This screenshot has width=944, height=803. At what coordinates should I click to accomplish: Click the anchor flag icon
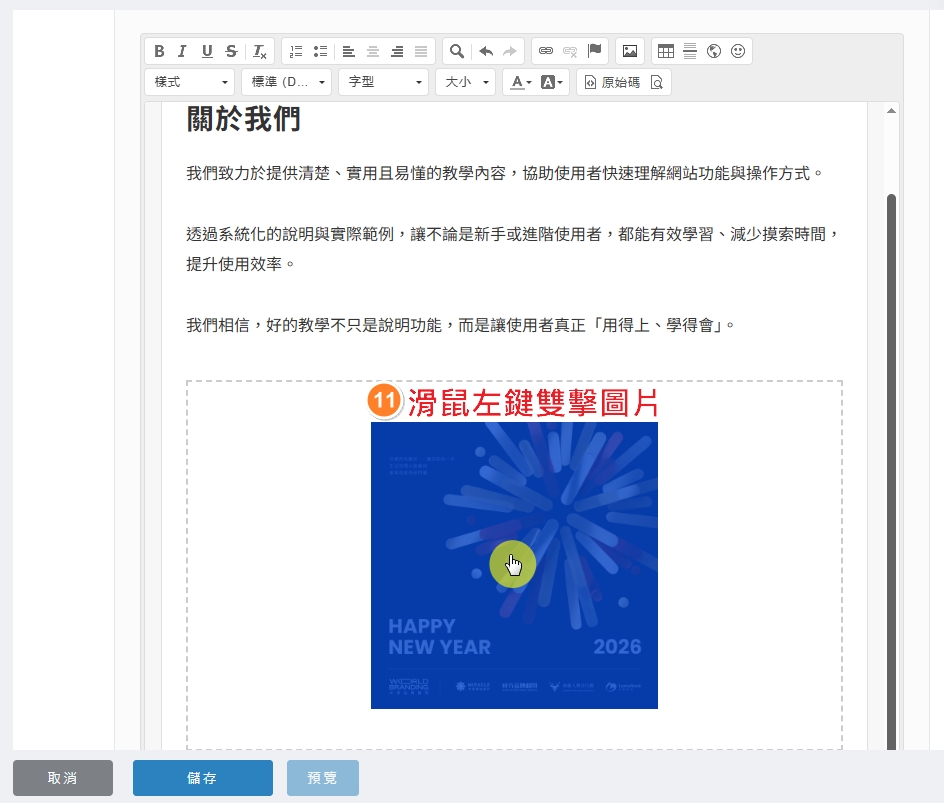click(x=595, y=51)
